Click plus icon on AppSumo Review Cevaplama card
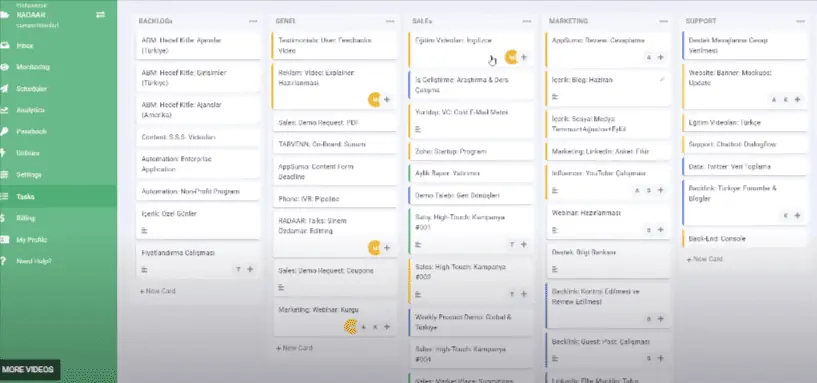 pos(660,57)
